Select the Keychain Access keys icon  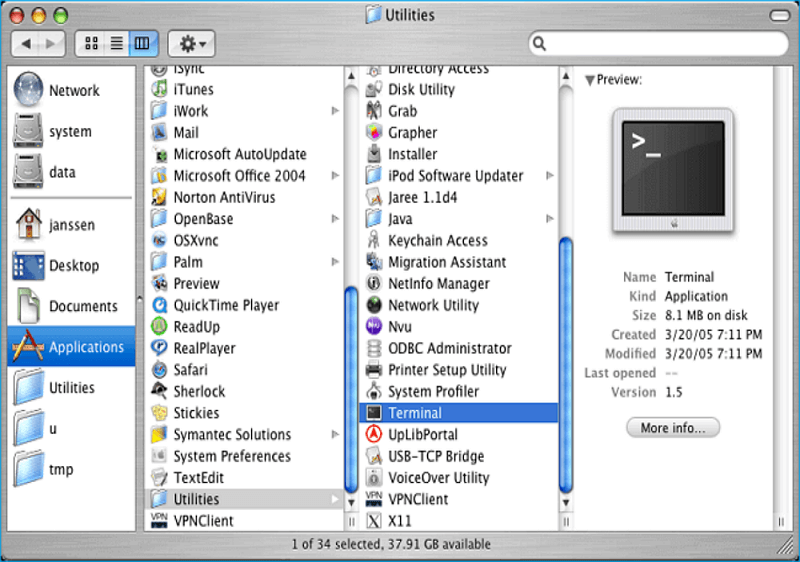(374, 240)
